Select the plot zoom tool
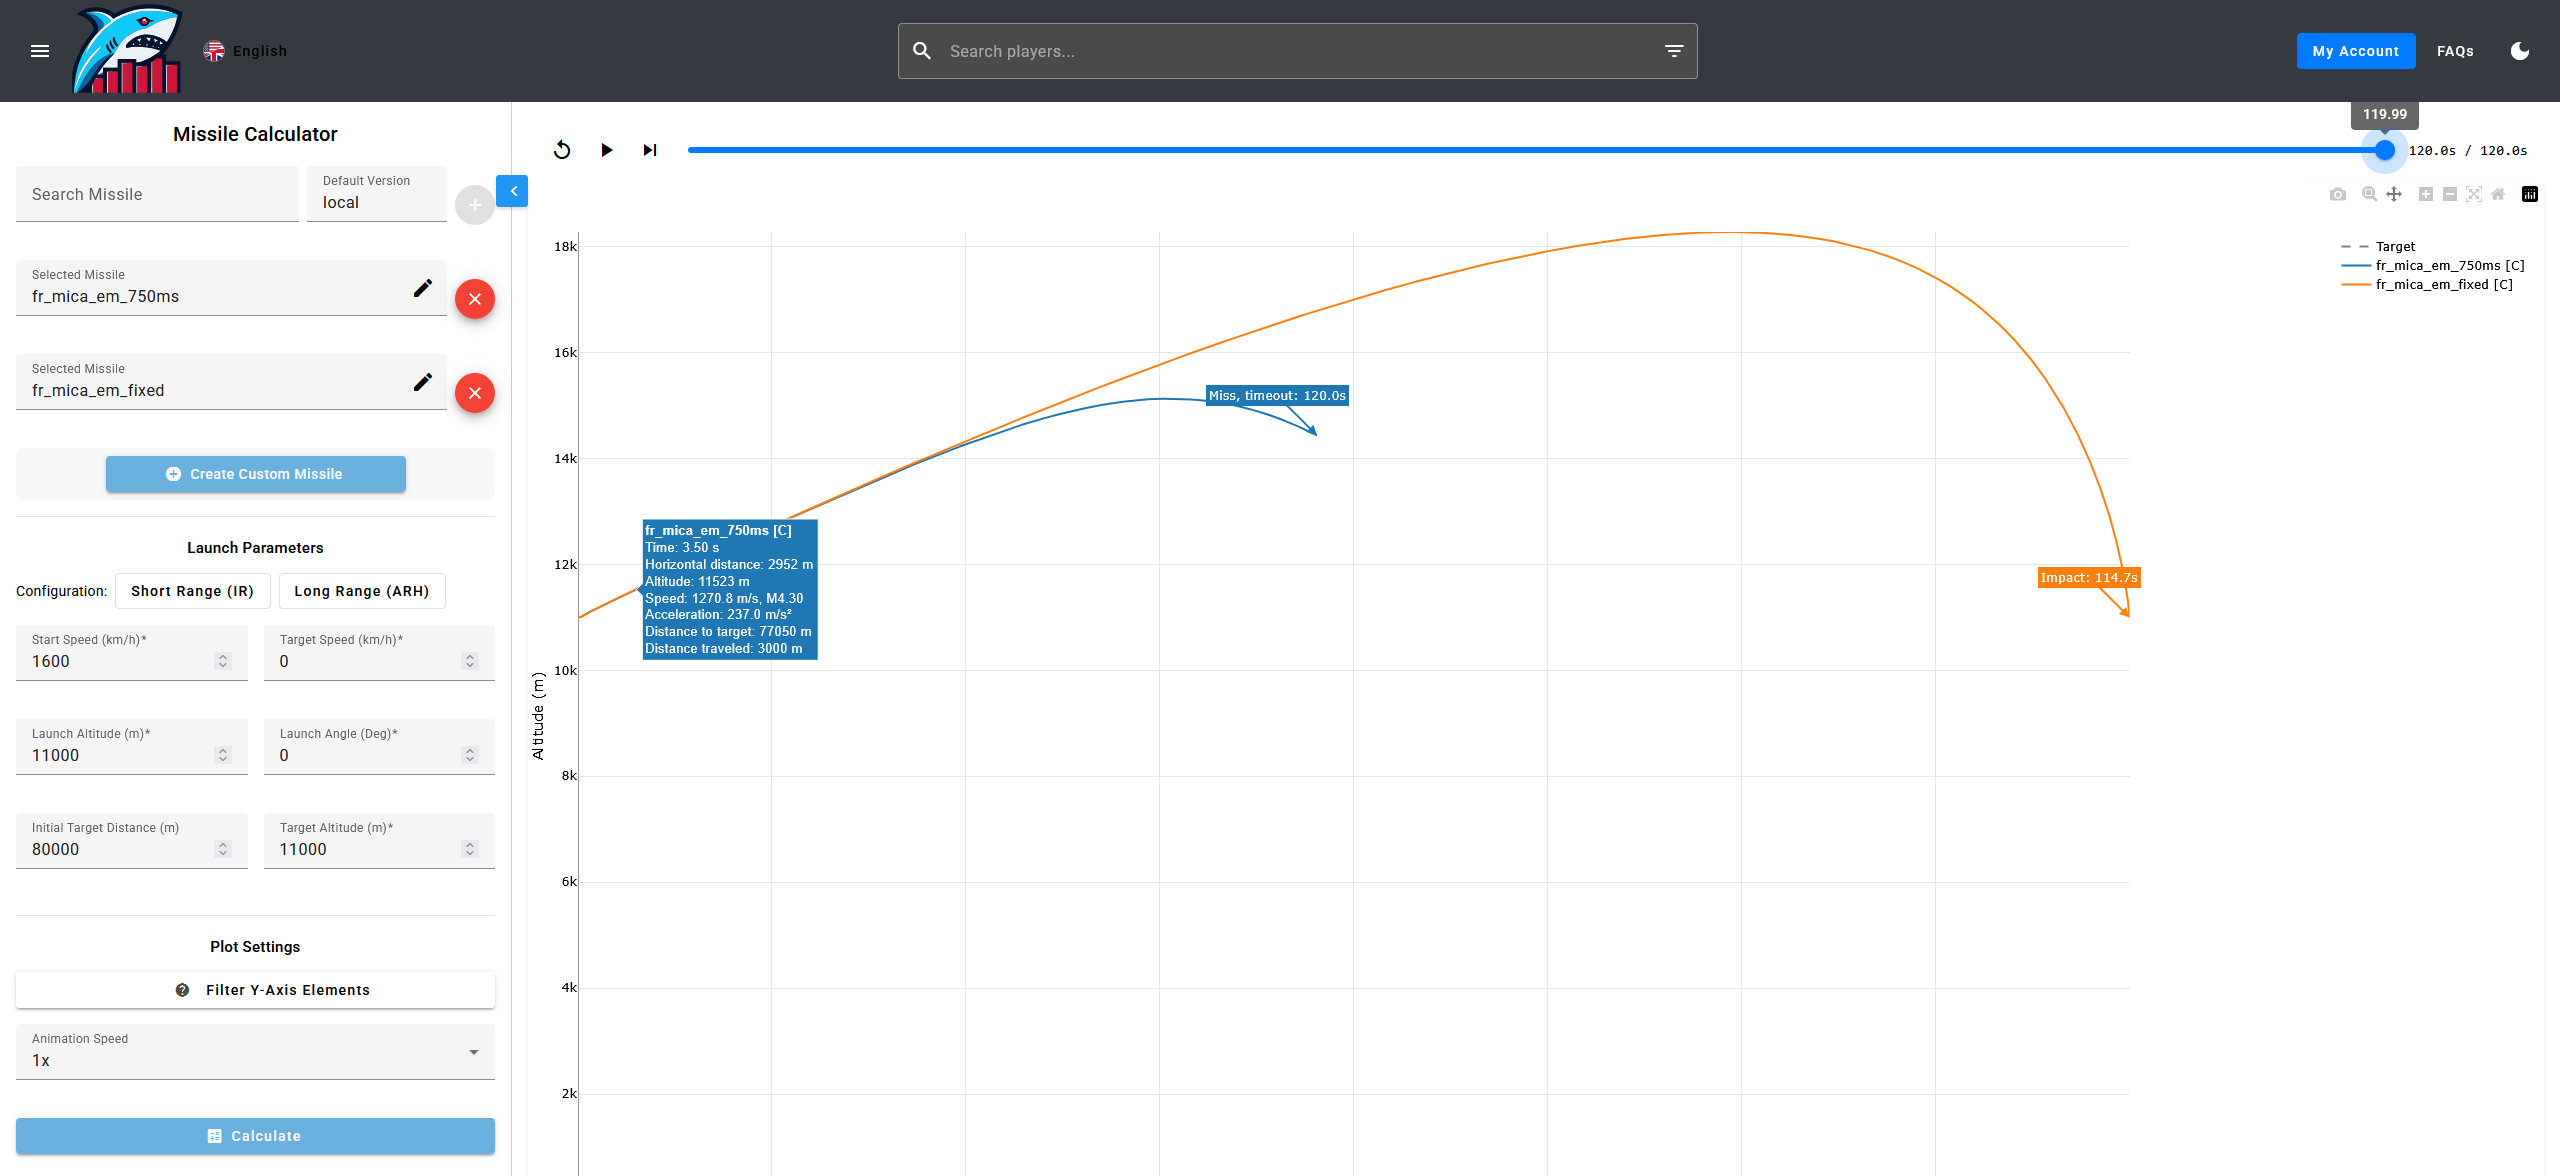 coord(2369,194)
